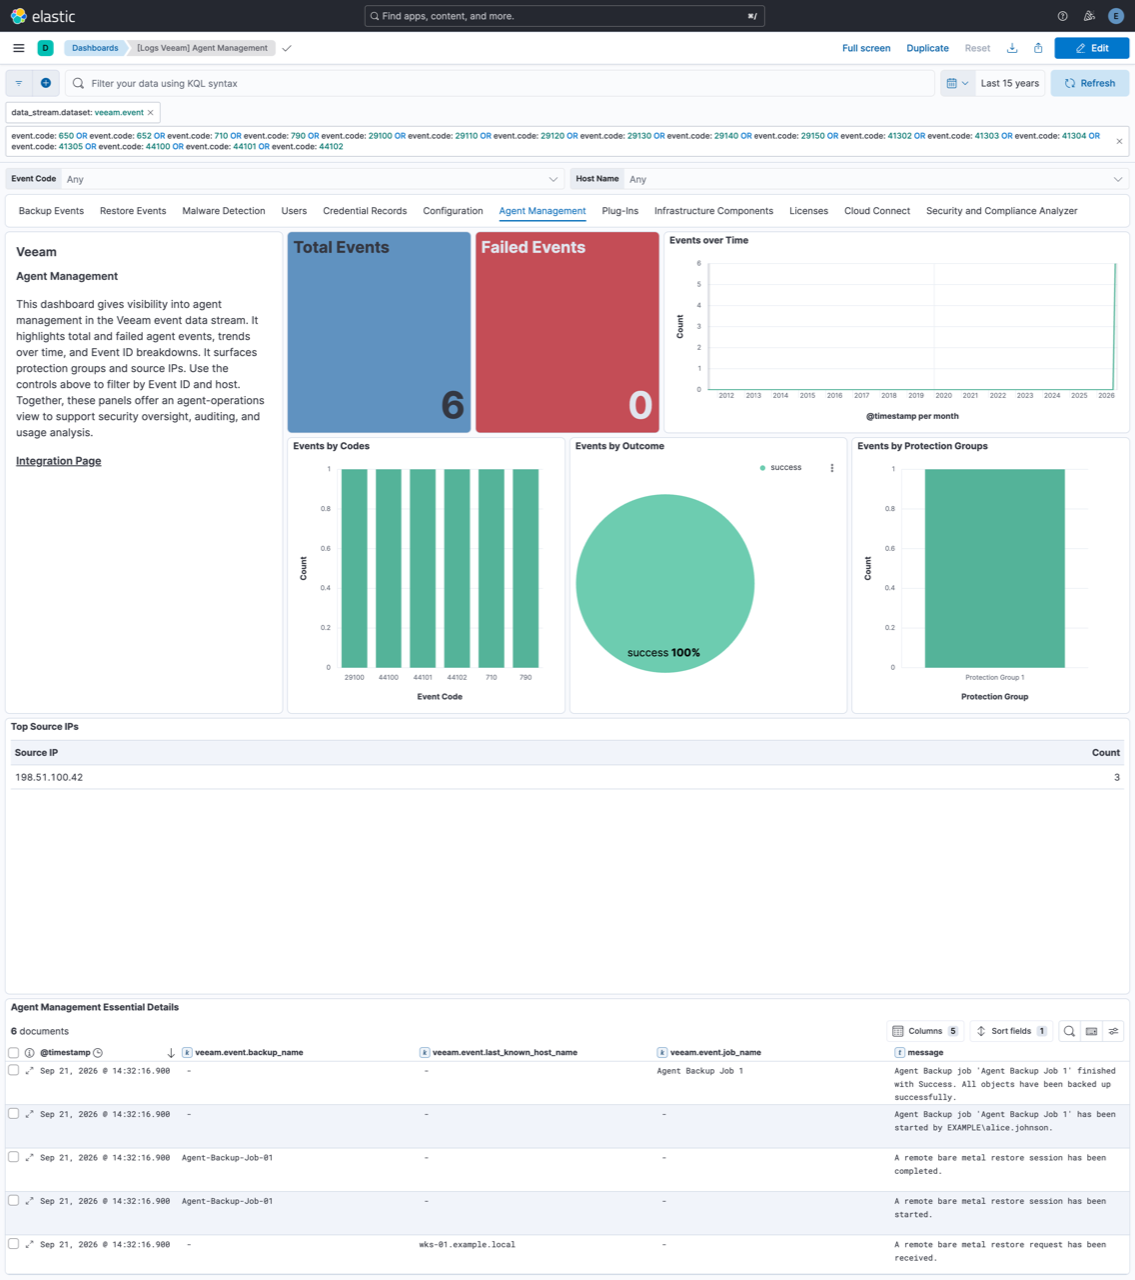This screenshot has height=1280, width=1135.
Task: Open the calendar date quick menu
Action: click(x=957, y=83)
